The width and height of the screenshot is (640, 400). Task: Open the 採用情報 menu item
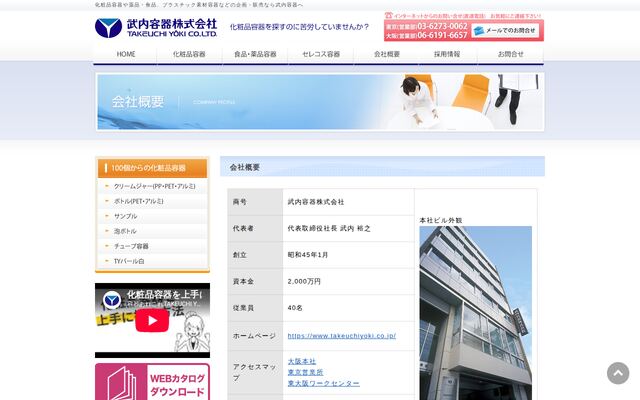(x=447, y=54)
